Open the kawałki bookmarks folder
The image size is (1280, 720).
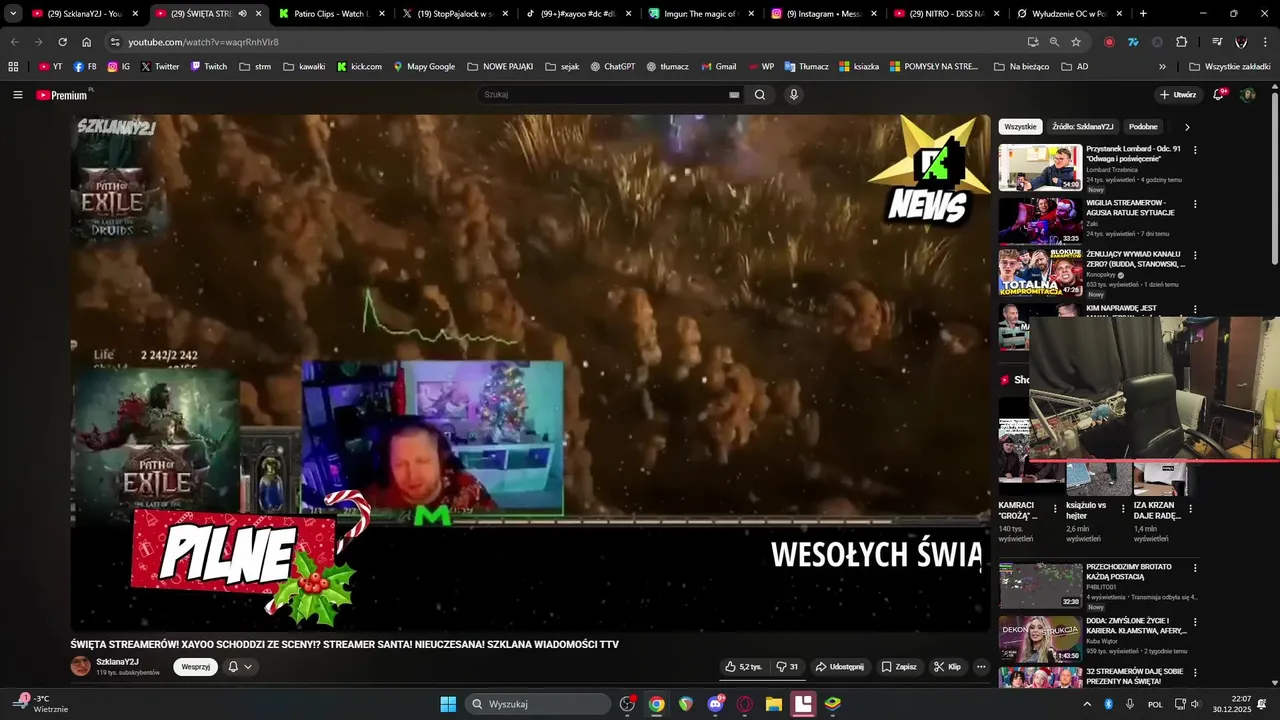tap(304, 67)
